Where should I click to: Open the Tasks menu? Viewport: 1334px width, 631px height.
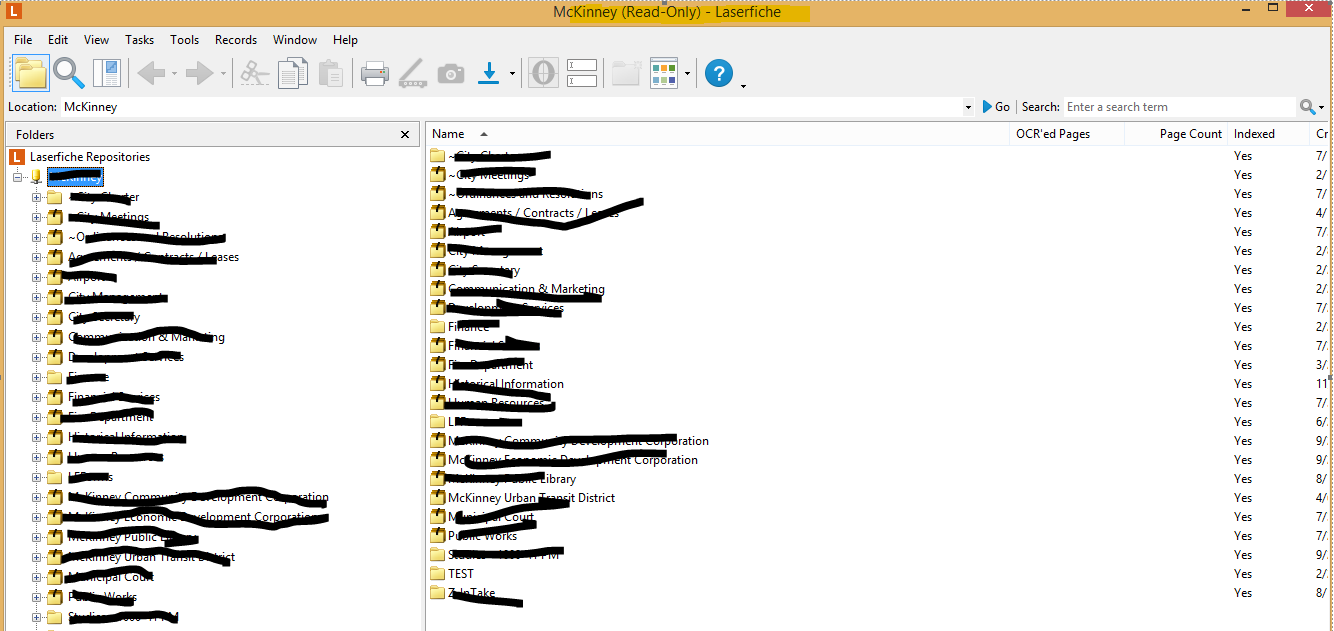coord(140,40)
